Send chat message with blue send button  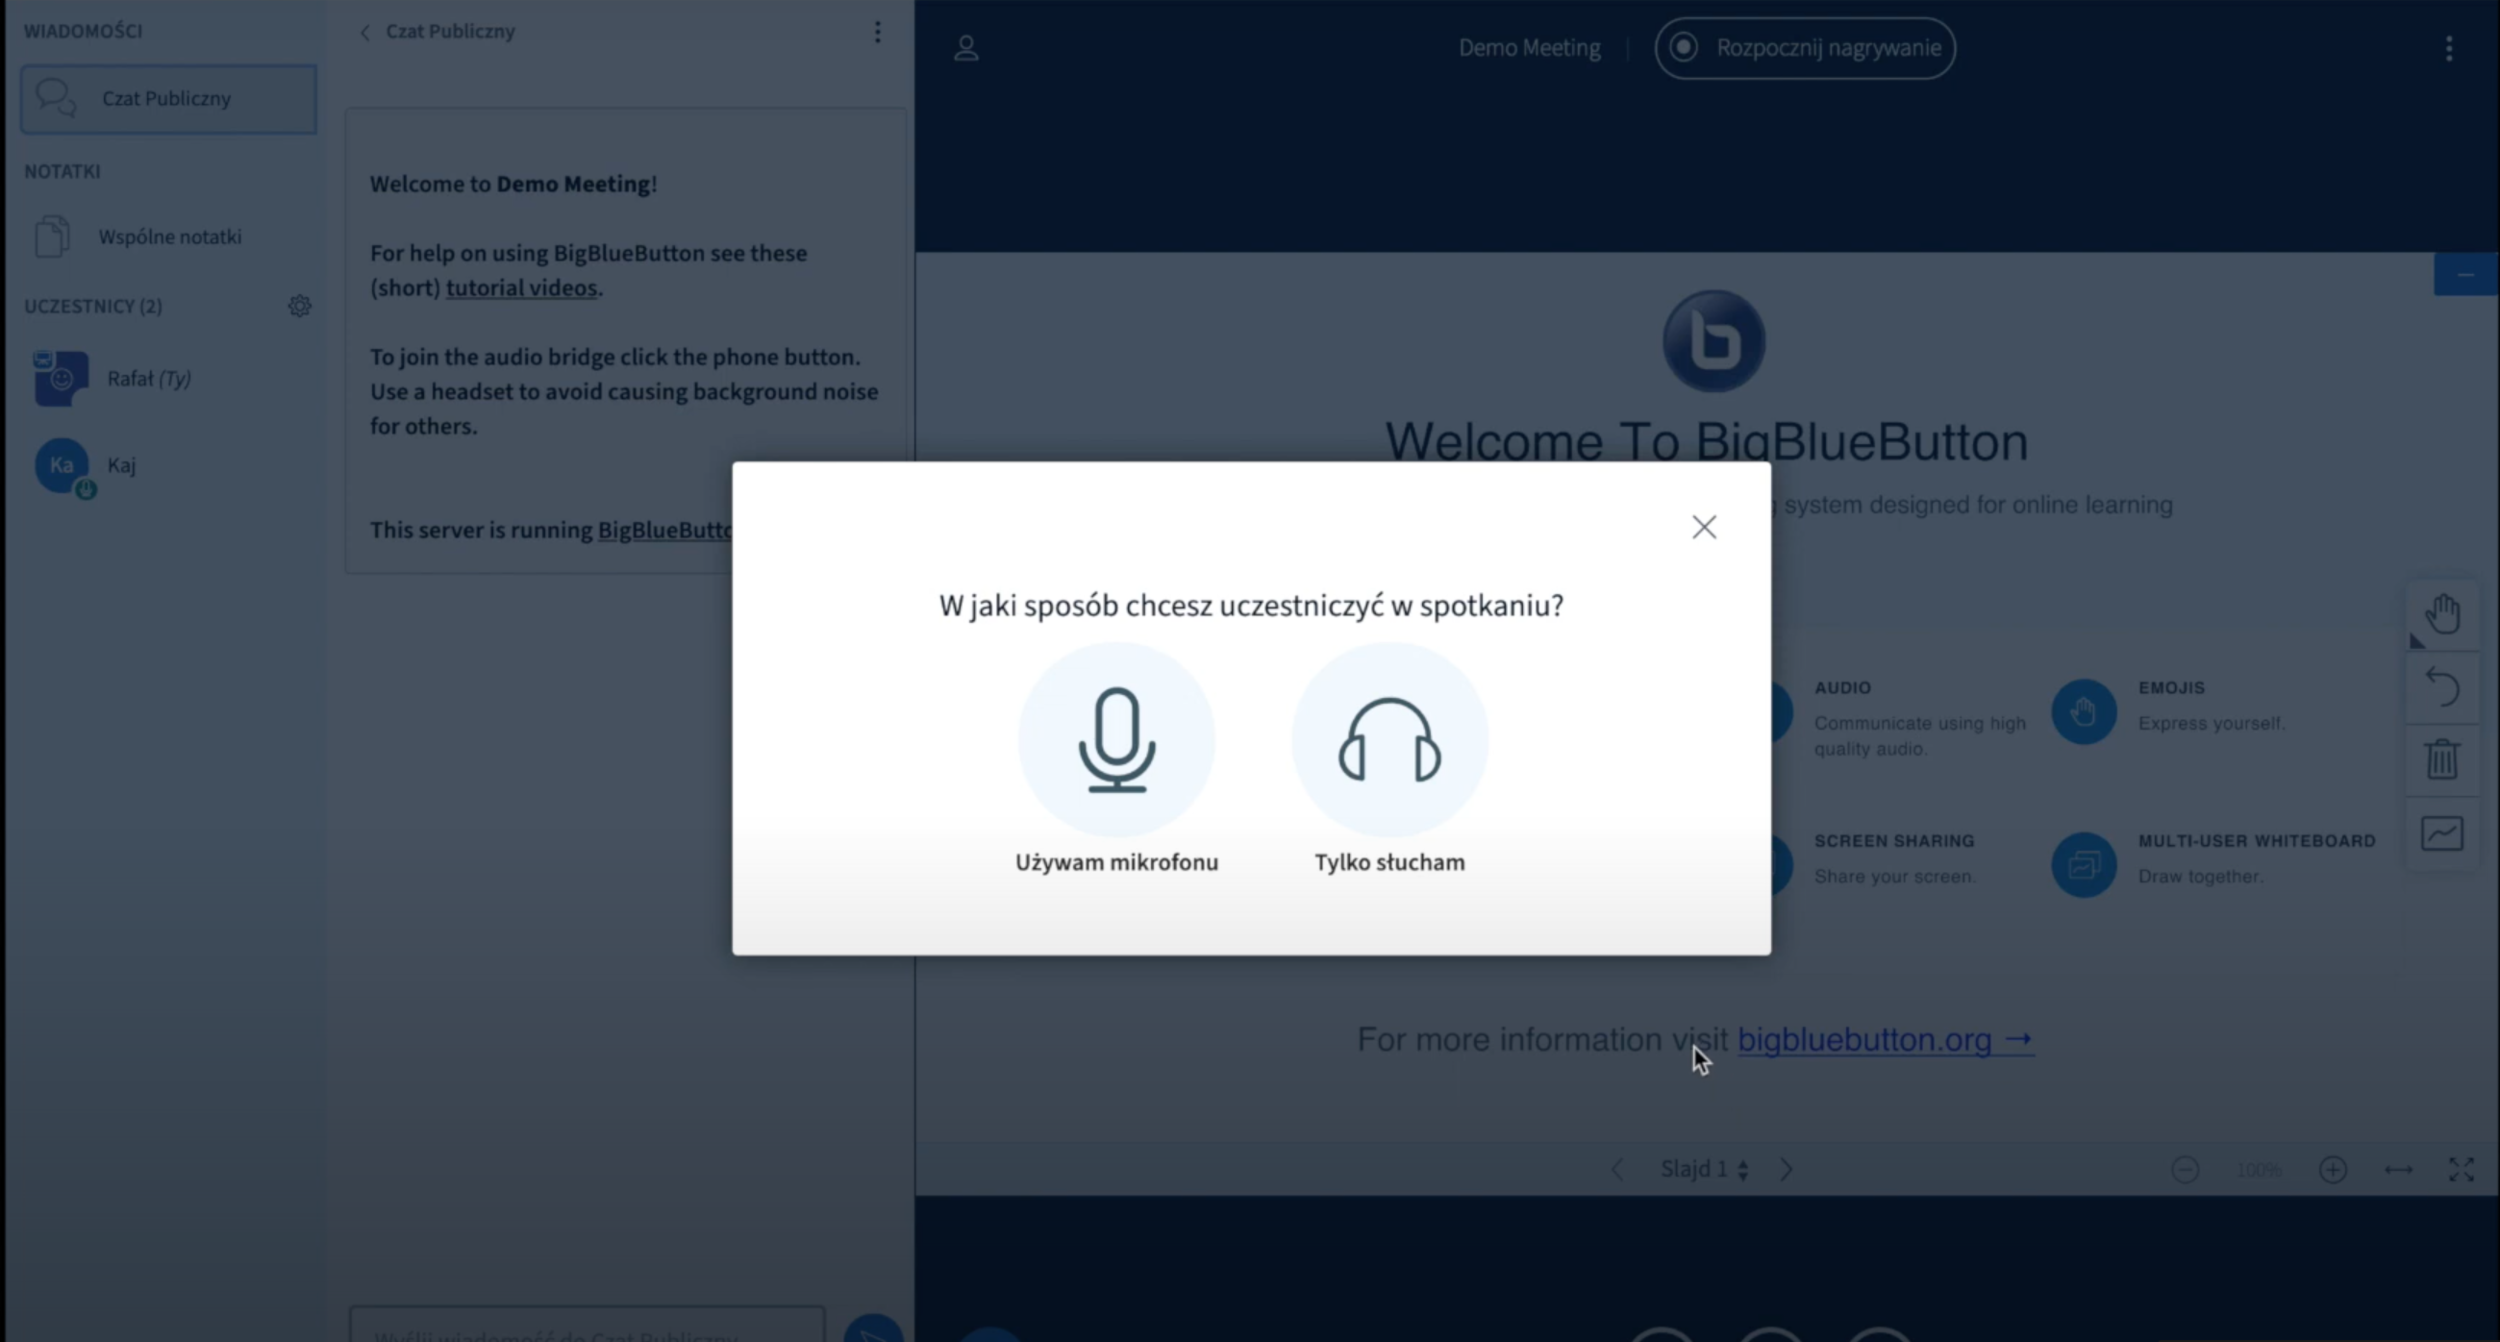click(873, 1329)
